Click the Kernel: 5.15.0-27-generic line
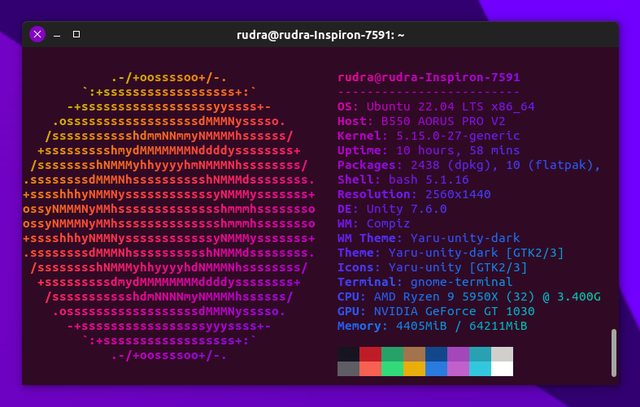 click(x=429, y=136)
